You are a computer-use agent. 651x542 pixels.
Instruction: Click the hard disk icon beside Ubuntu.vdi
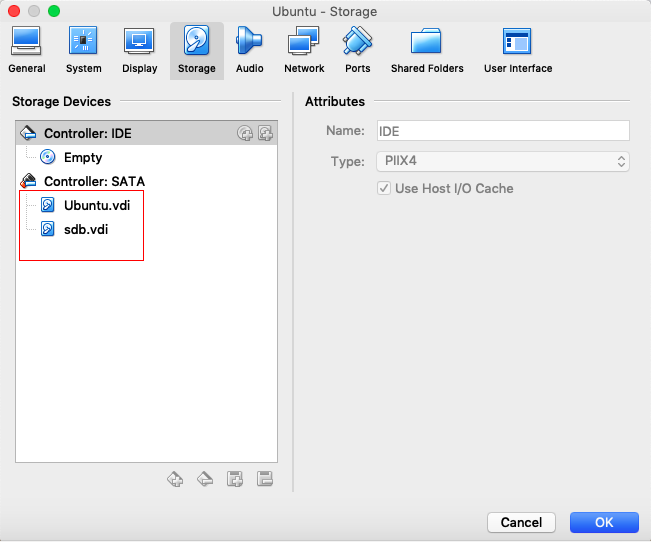pos(48,205)
